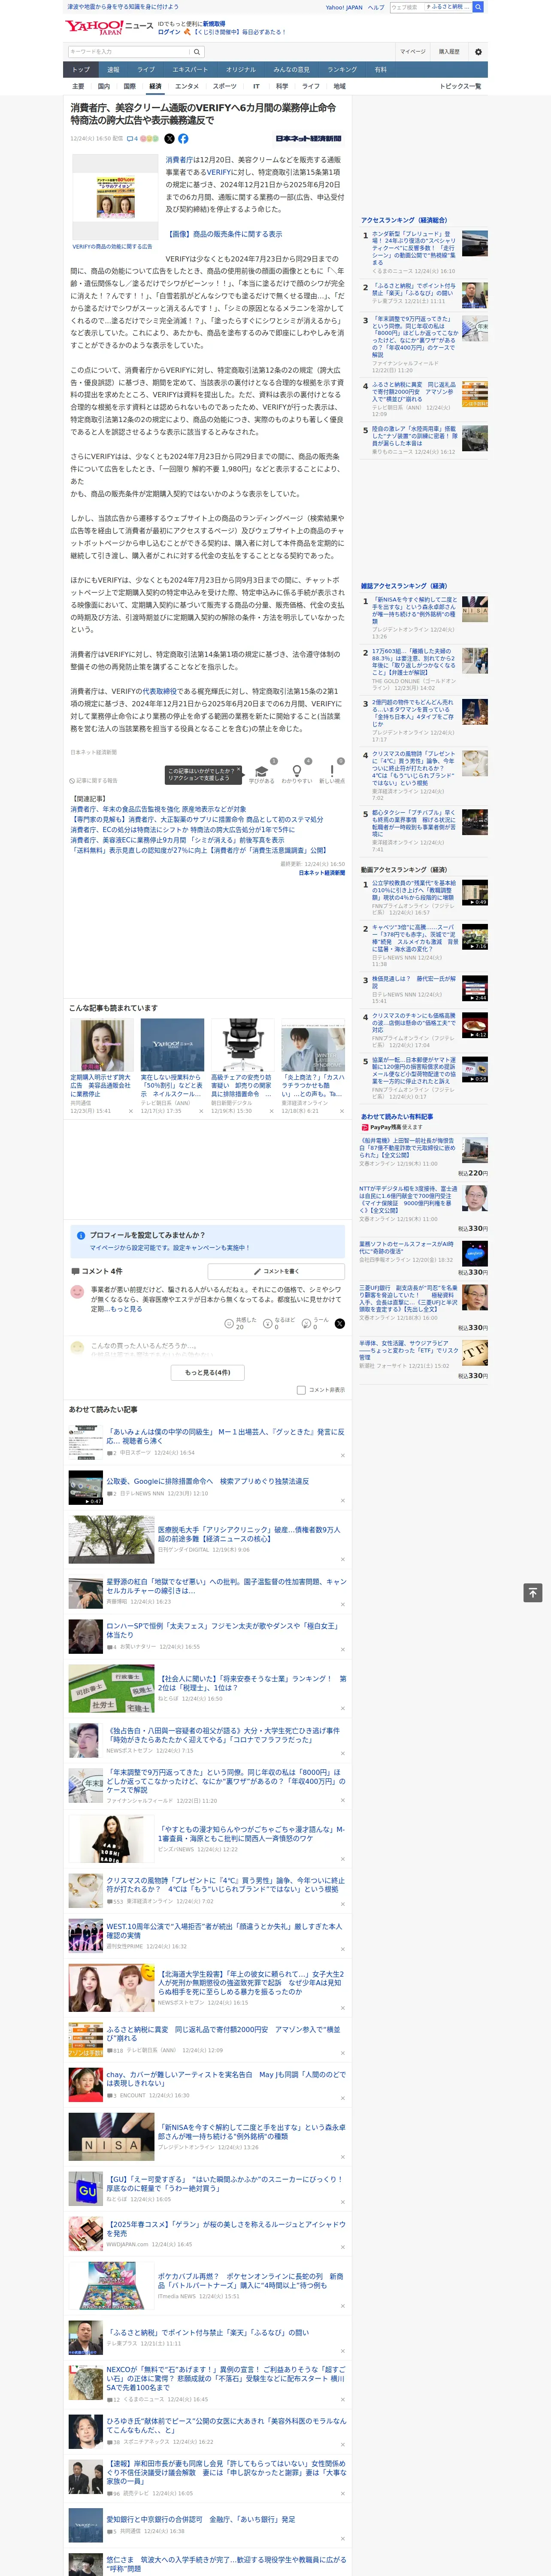Share article on X near headline
The image size is (551, 2576).
[169, 139]
